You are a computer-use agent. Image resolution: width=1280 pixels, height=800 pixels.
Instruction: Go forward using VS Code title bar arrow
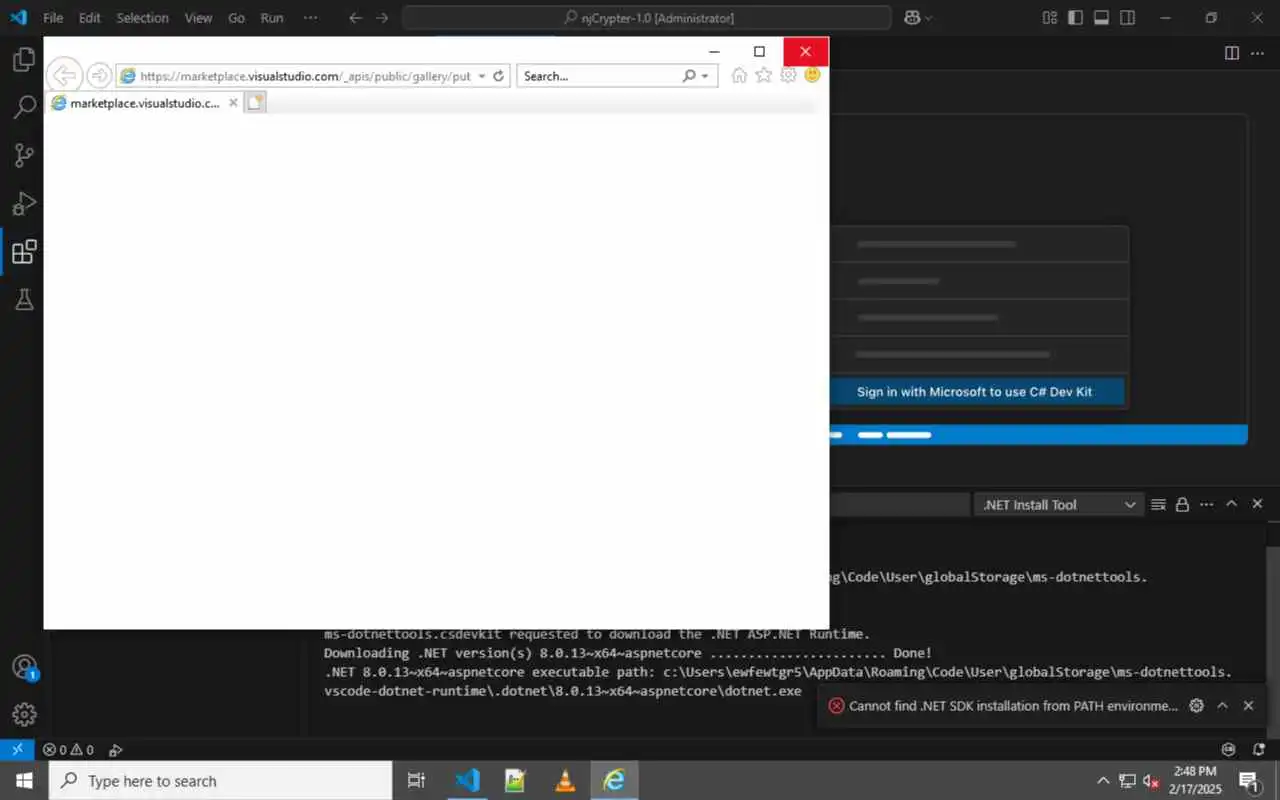tap(382, 18)
